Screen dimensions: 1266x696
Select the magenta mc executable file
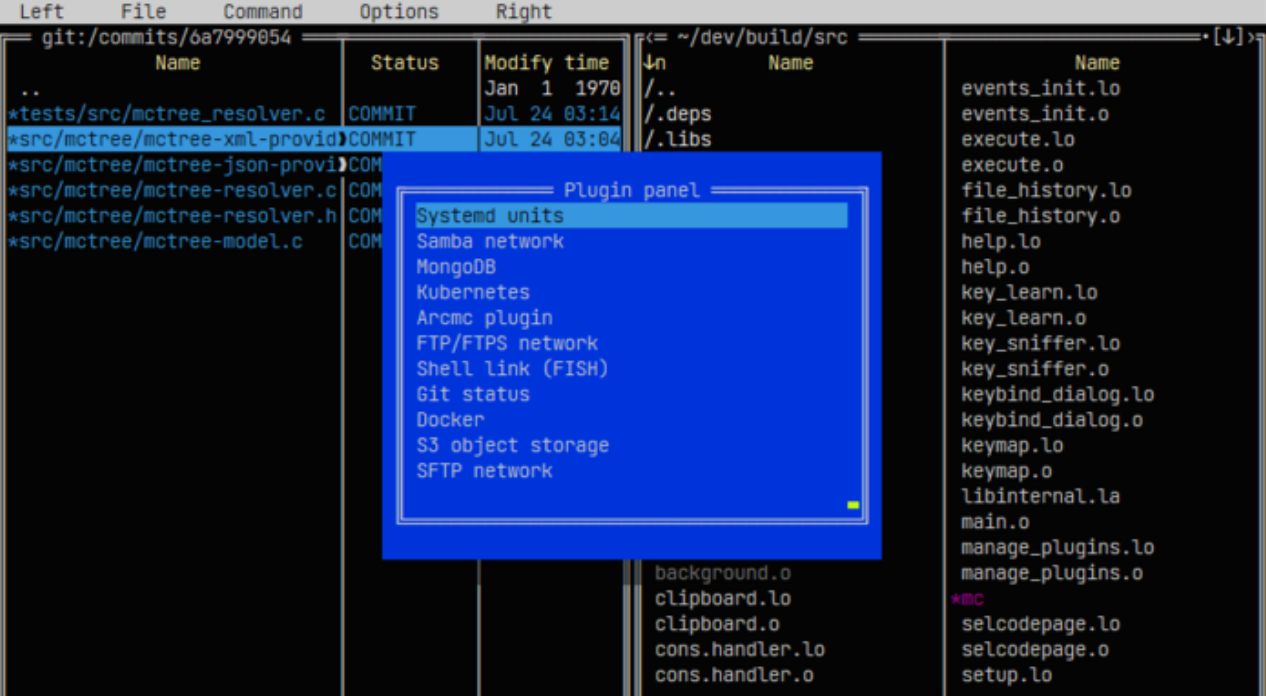[x=967, y=599]
